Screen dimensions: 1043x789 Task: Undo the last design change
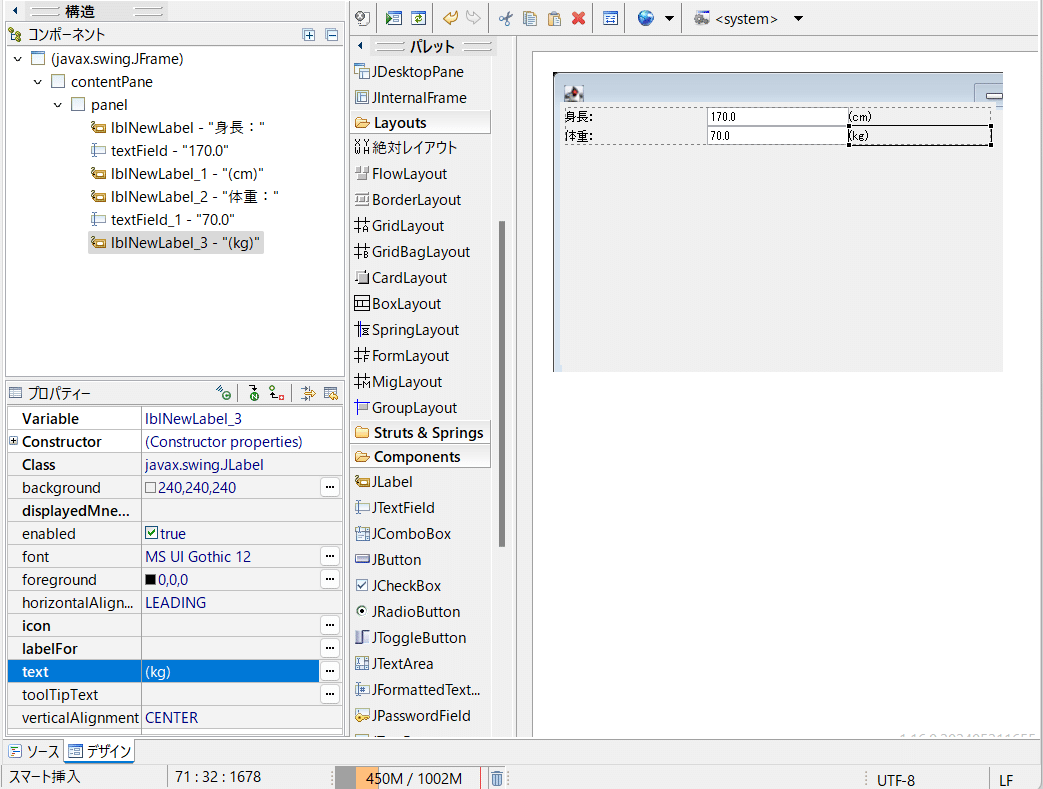click(x=450, y=18)
